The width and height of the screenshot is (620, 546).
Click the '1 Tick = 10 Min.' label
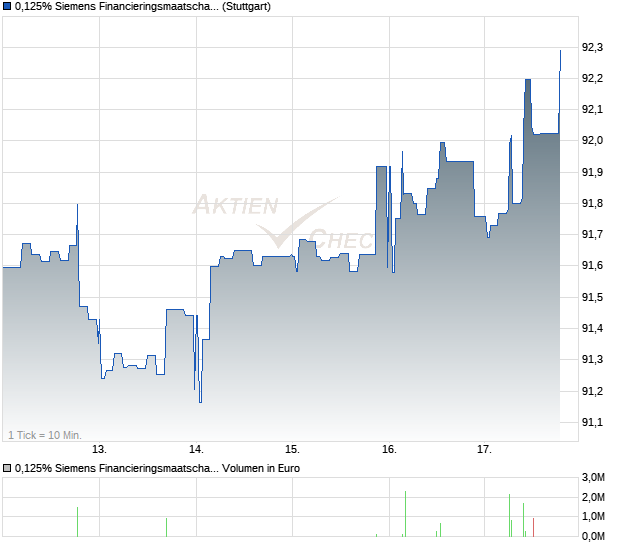[45, 435]
